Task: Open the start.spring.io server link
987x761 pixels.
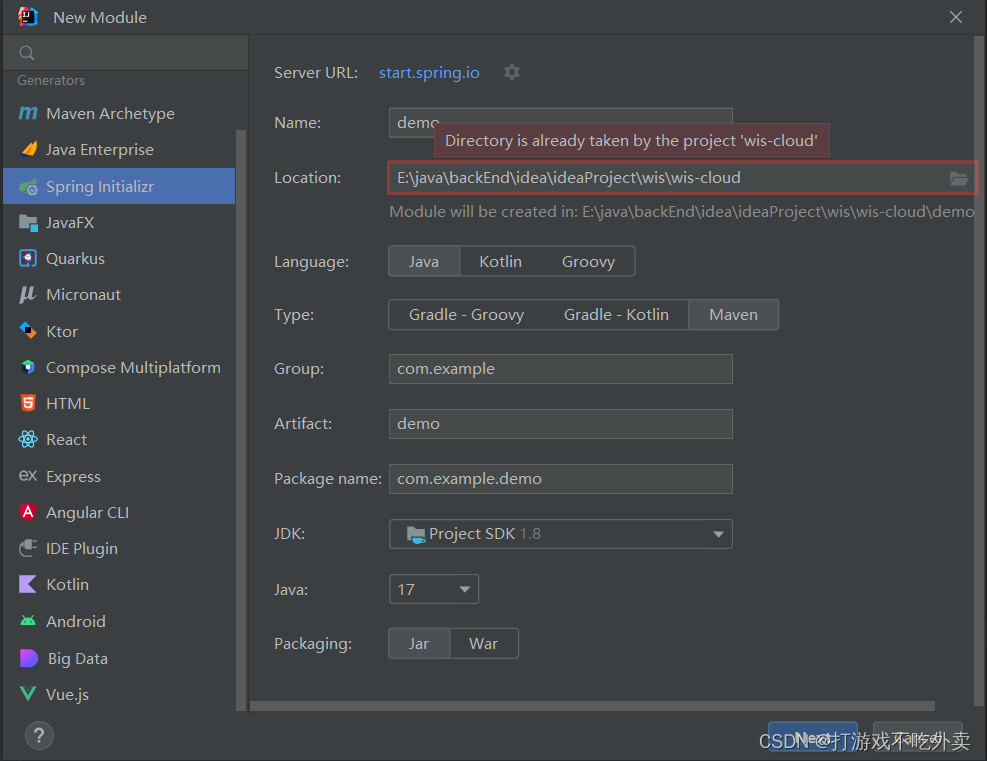Action: point(429,72)
